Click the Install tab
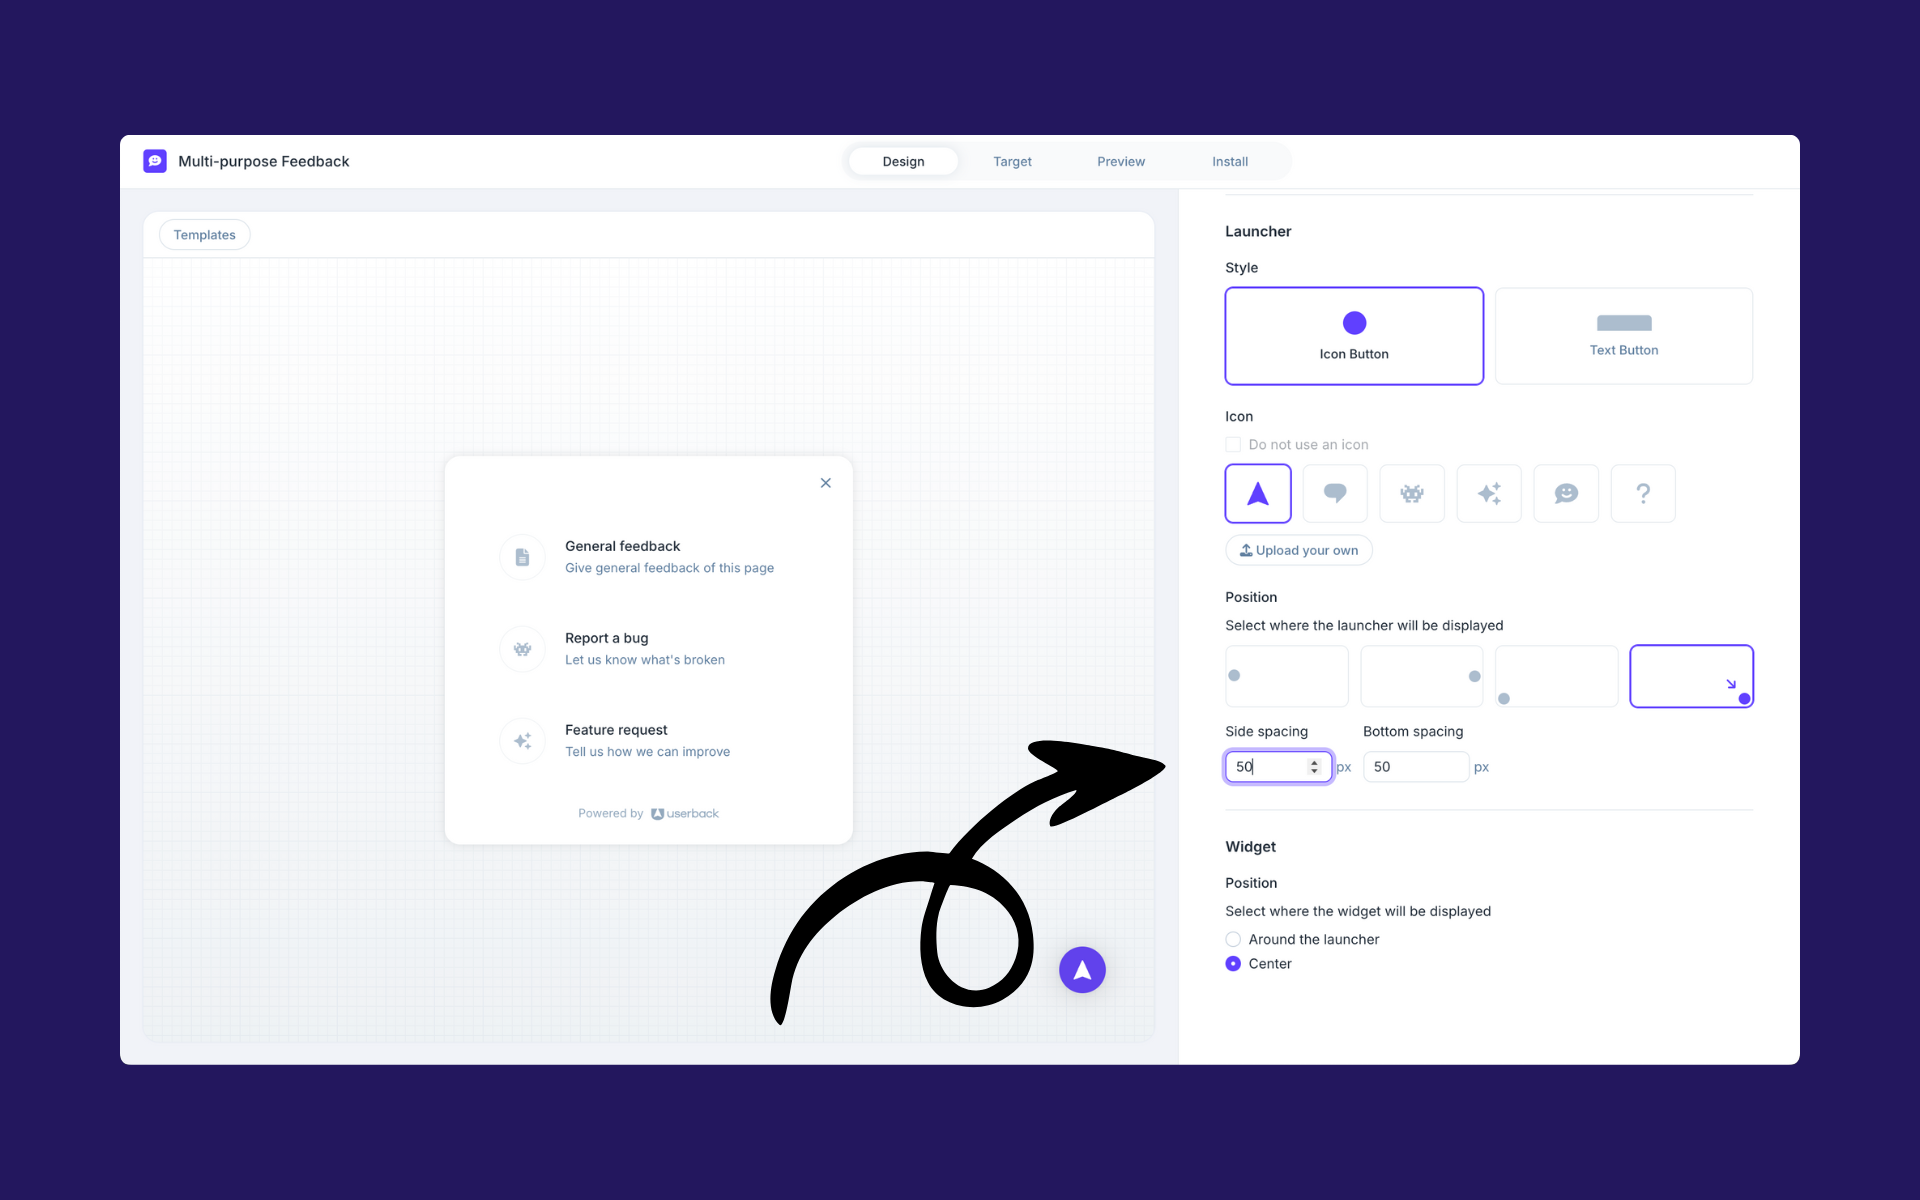Screen dimensions: 1920x1200 click(x=1230, y=162)
